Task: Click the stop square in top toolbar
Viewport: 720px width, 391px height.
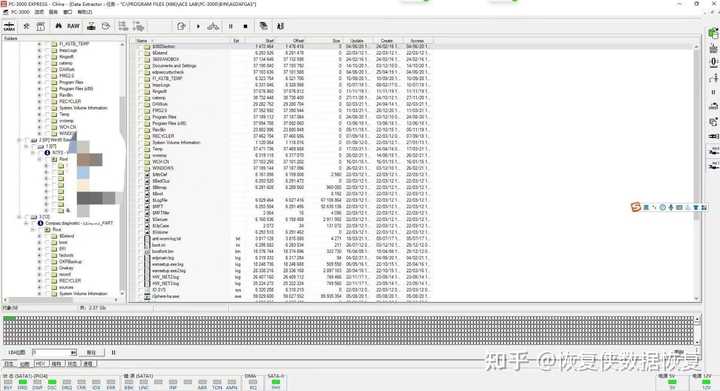Action: pyautogui.click(x=245, y=26)
